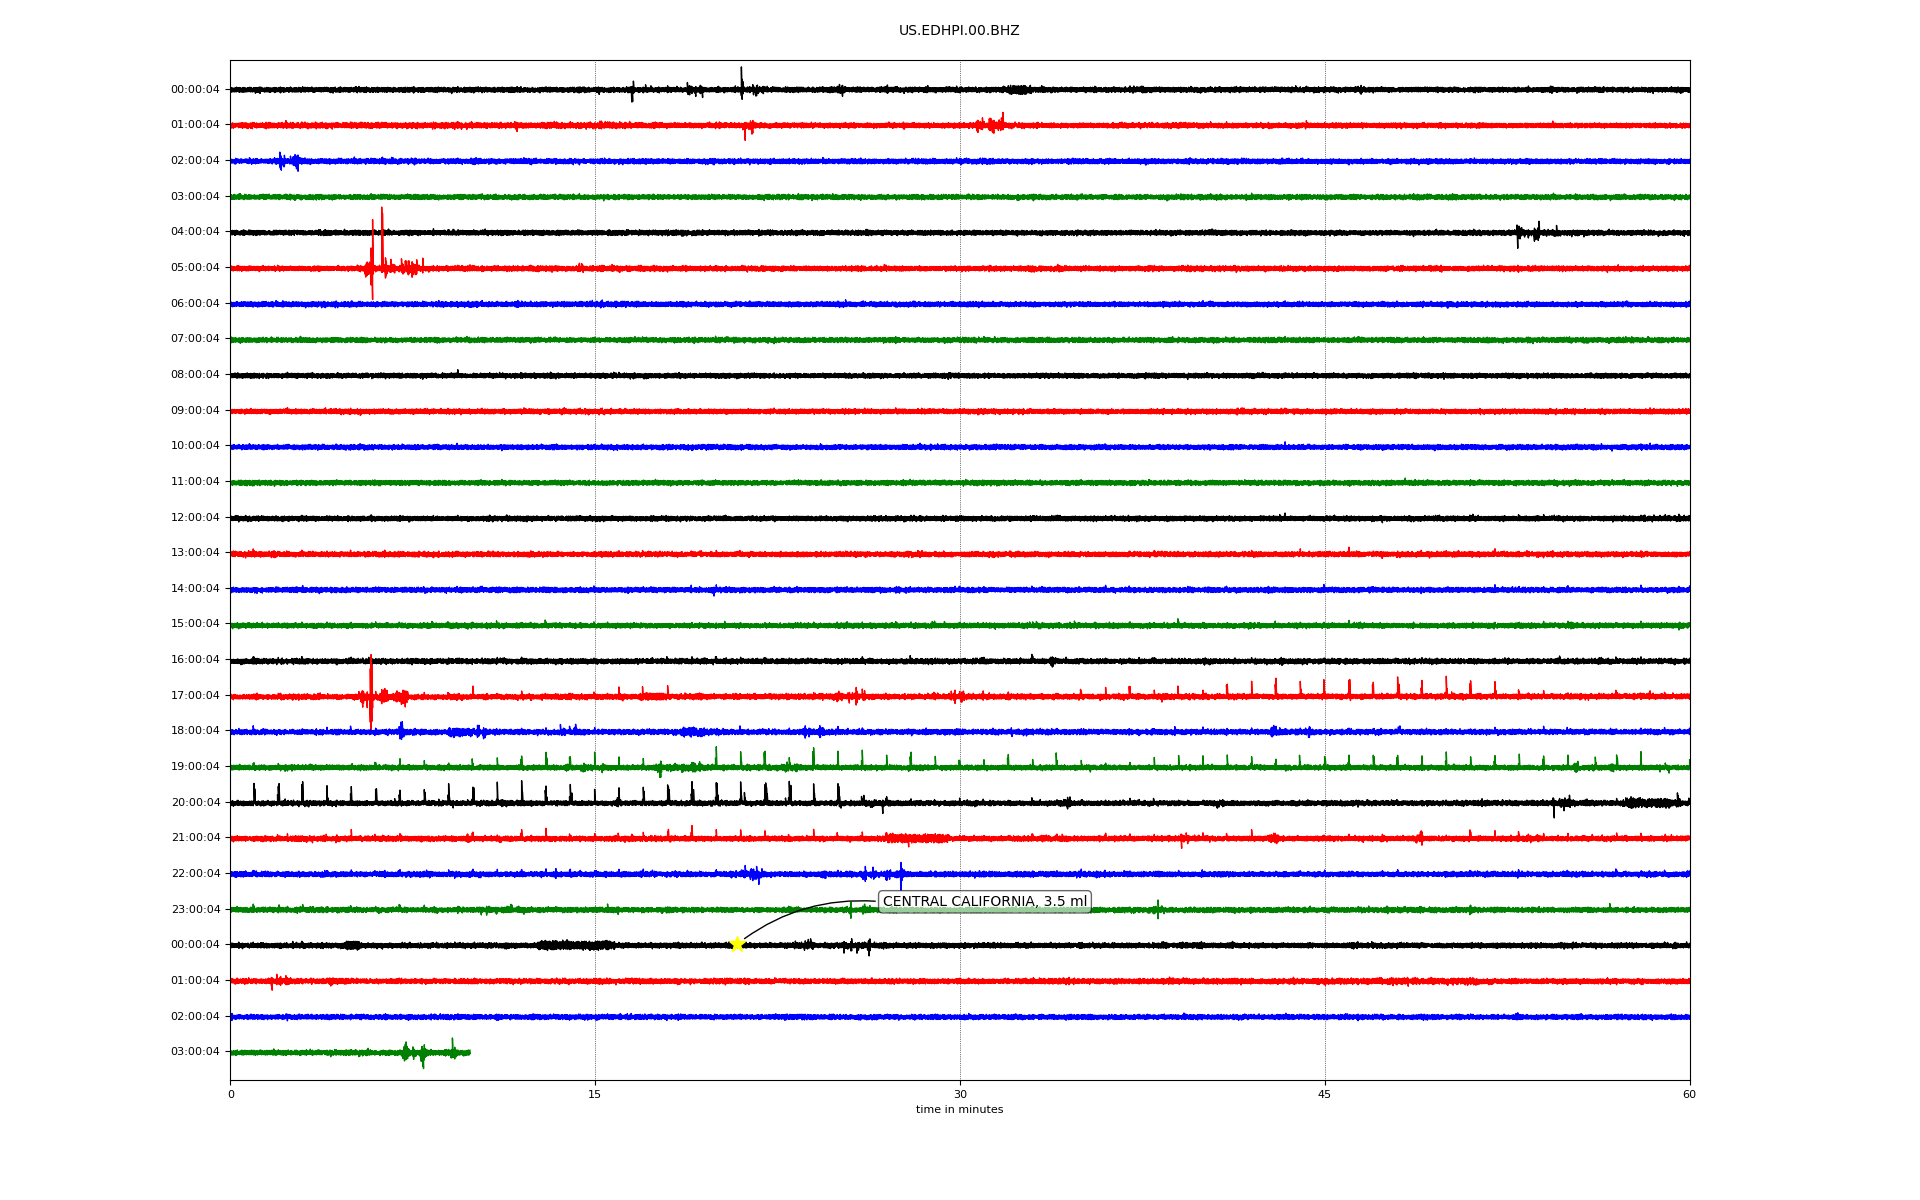Image resolution: width=1920 pixels, height=1200 pixels.
Task: Click the 05:00:04 trace time label
Action: click(195, 268)
